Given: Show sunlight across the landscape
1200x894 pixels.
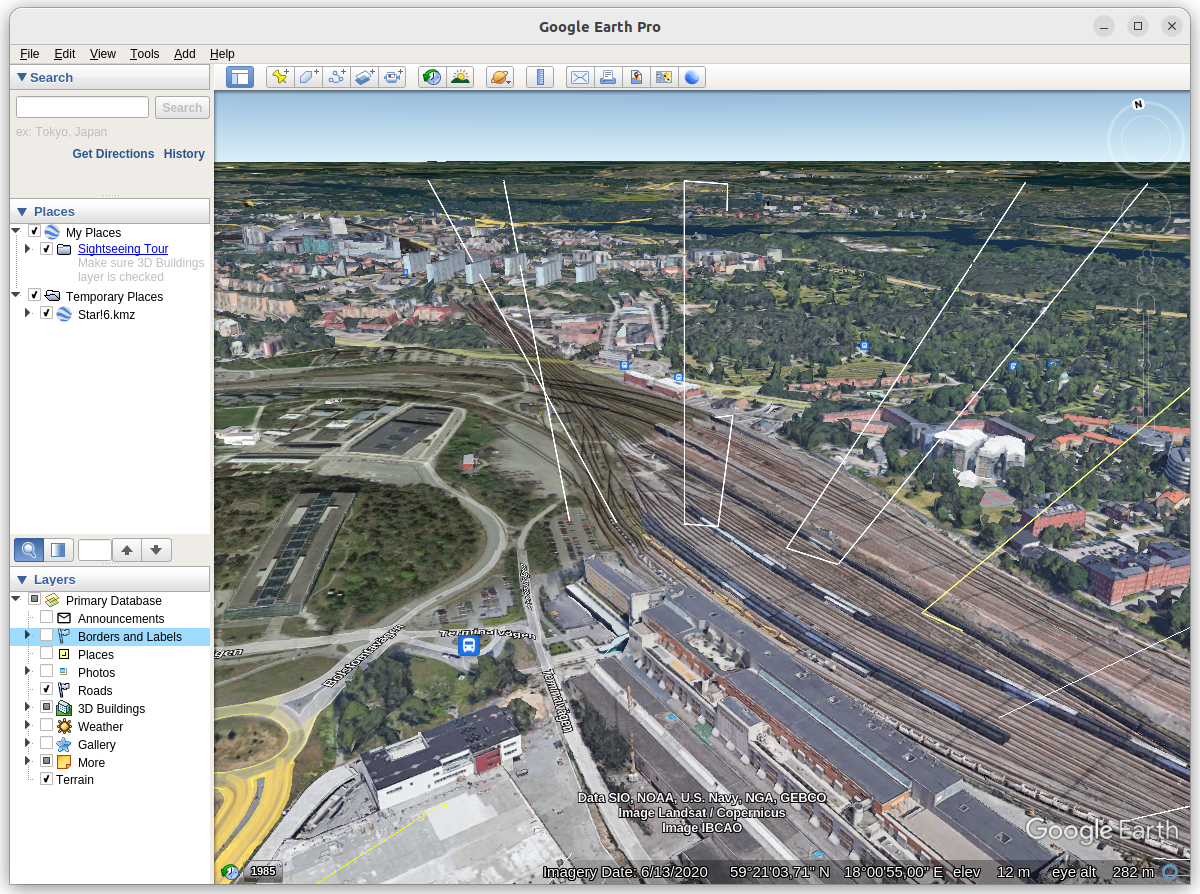Looking at the screenshot, I should tap(460, 77).
